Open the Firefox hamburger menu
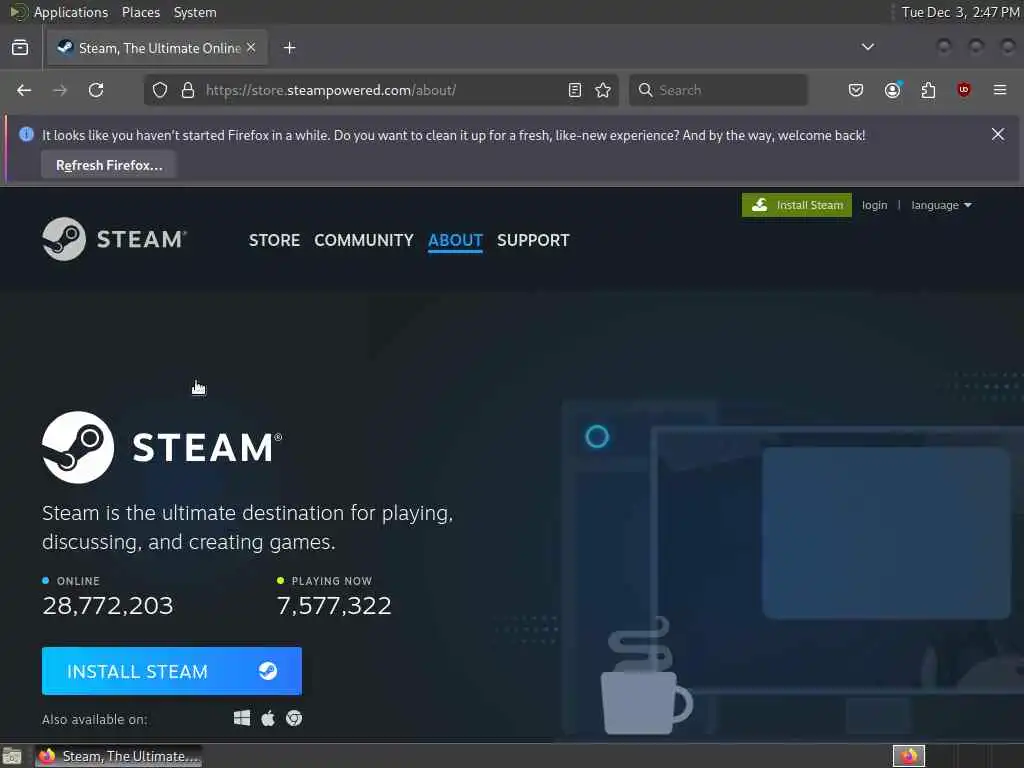1024x768 pixels. coord(1000,90)
